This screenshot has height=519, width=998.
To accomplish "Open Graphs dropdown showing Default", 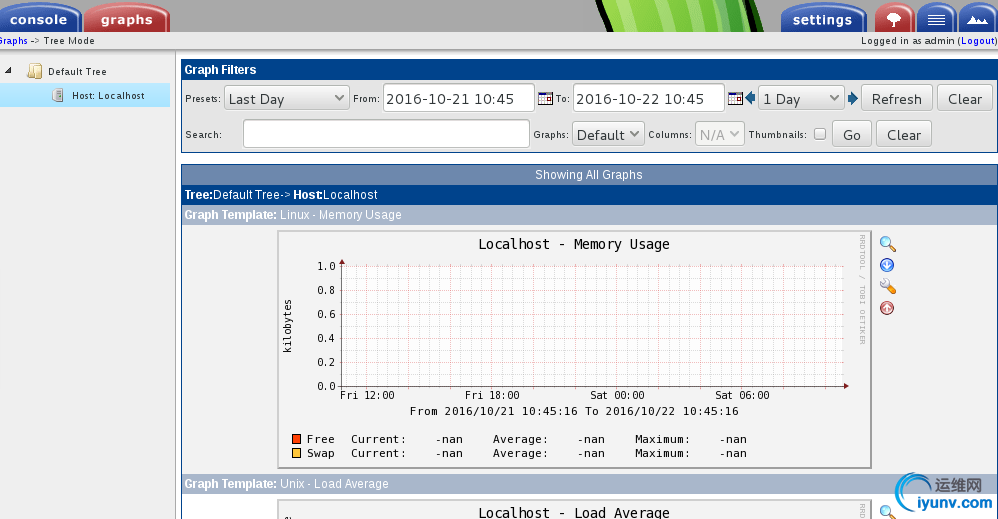I will (608, 134).
